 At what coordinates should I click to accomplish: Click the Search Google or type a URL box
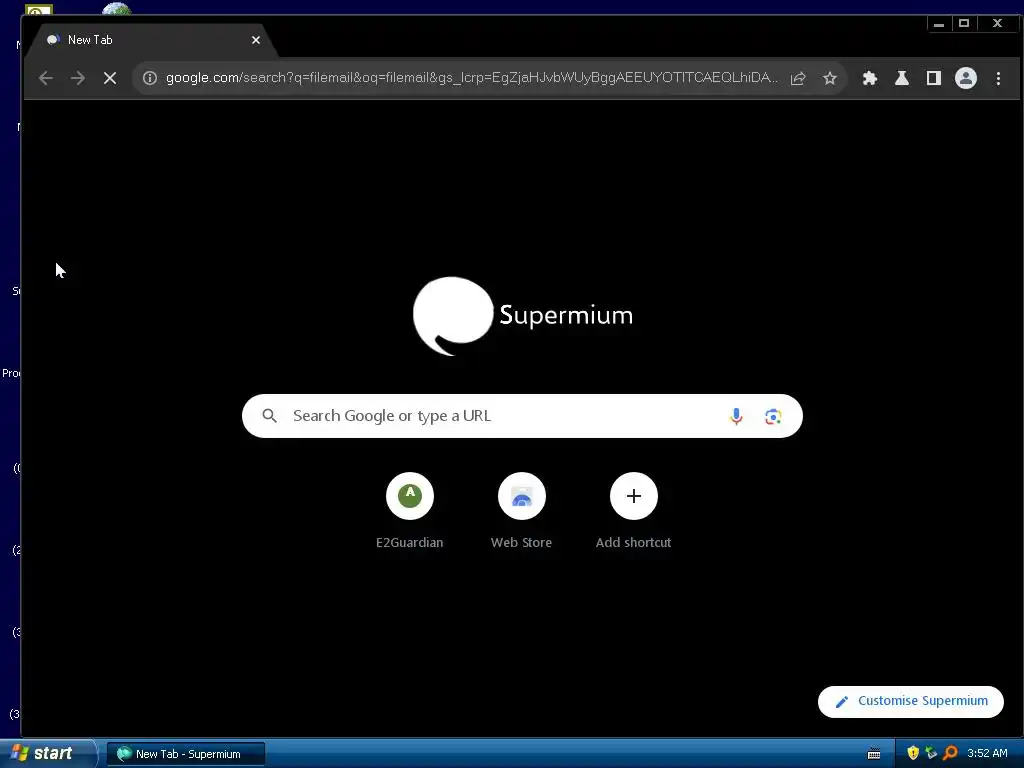(x=522, y=416)
